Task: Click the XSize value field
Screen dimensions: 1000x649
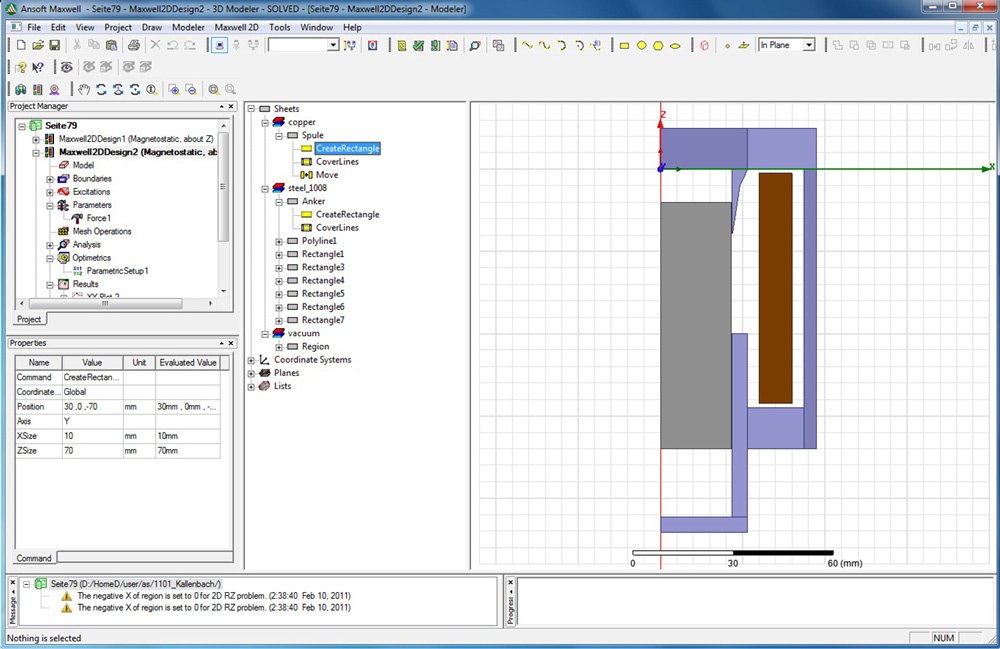Action: tap(91, 437)
